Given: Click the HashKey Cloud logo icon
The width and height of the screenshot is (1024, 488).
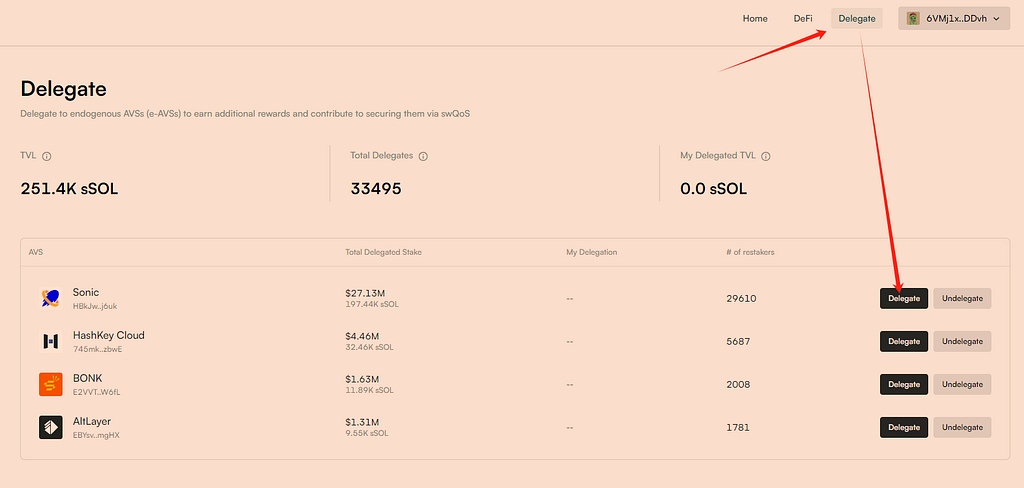Looking at the screenshot, I should click(x=50, y=341).
